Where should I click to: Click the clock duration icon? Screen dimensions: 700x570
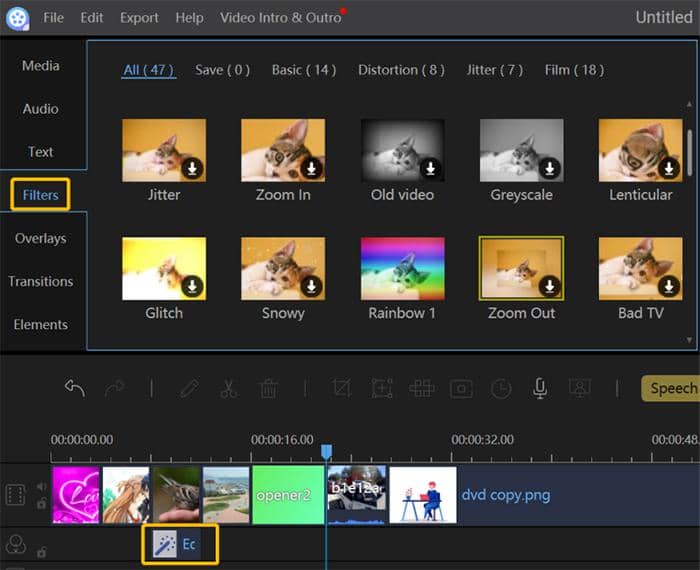[501, 388]
